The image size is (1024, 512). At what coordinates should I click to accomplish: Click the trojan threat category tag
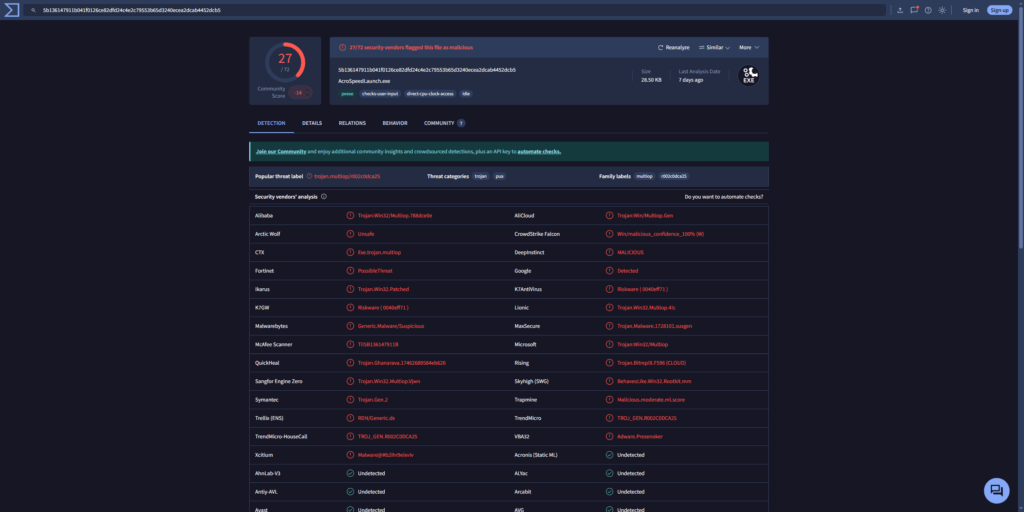481,176
